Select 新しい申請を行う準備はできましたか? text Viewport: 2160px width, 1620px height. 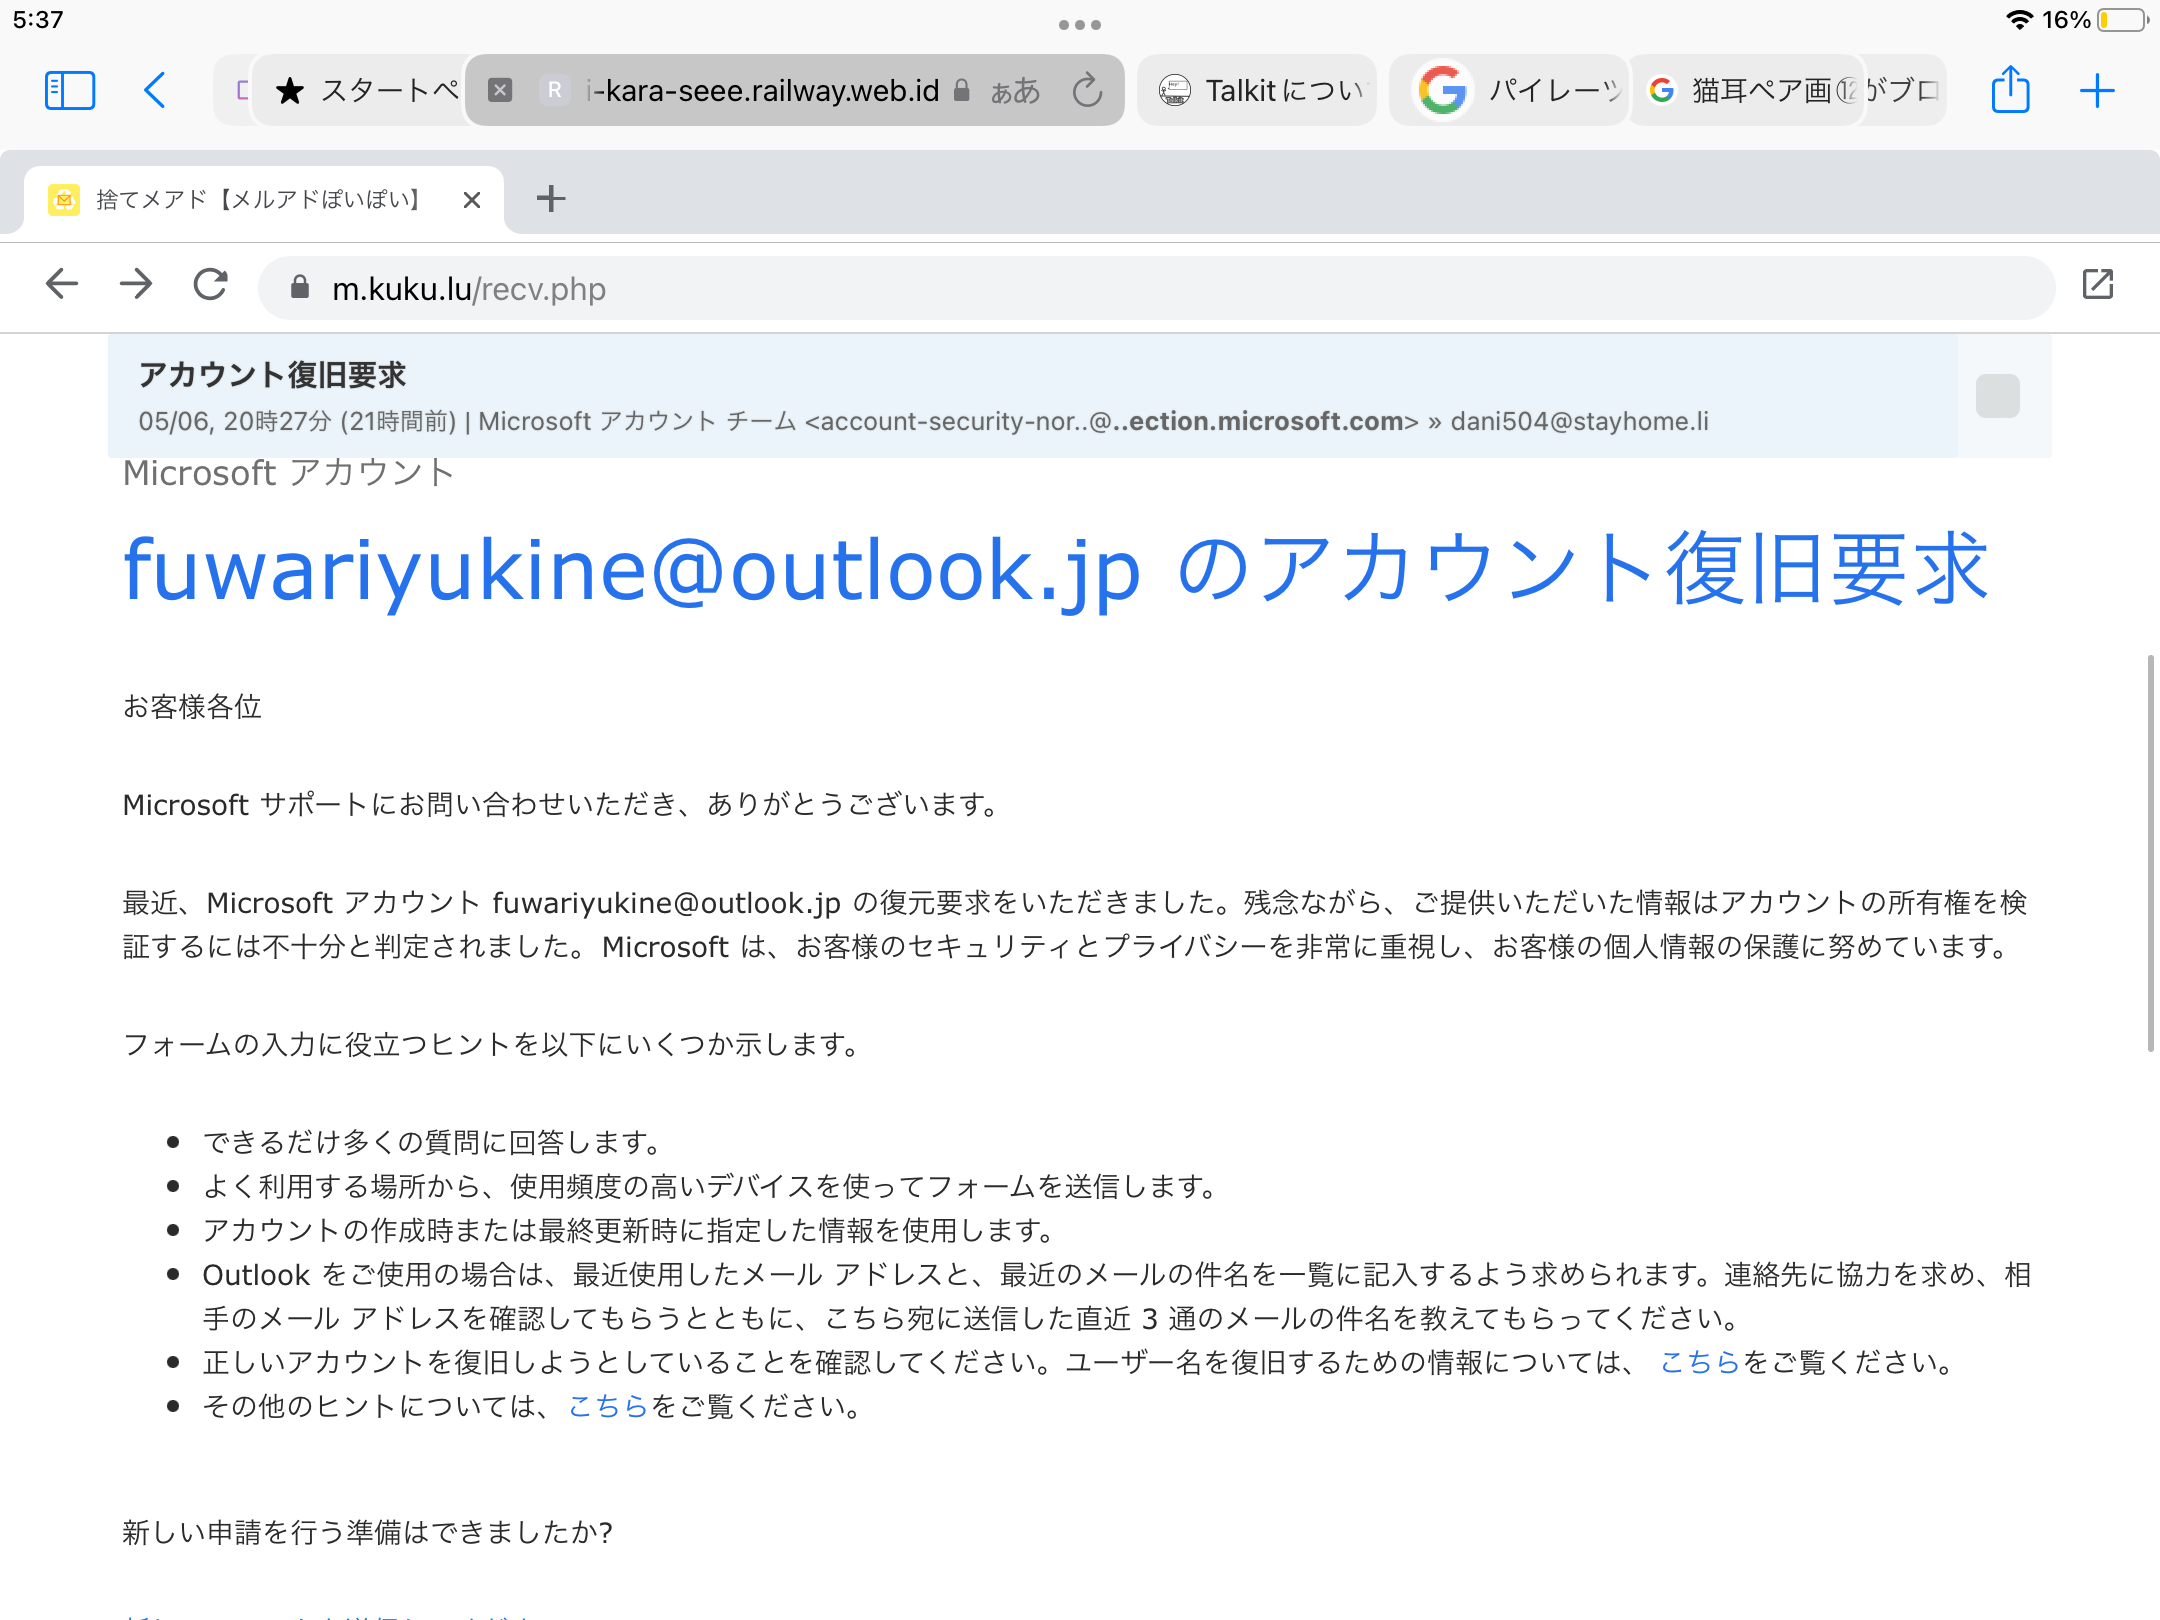[367, 1532]
